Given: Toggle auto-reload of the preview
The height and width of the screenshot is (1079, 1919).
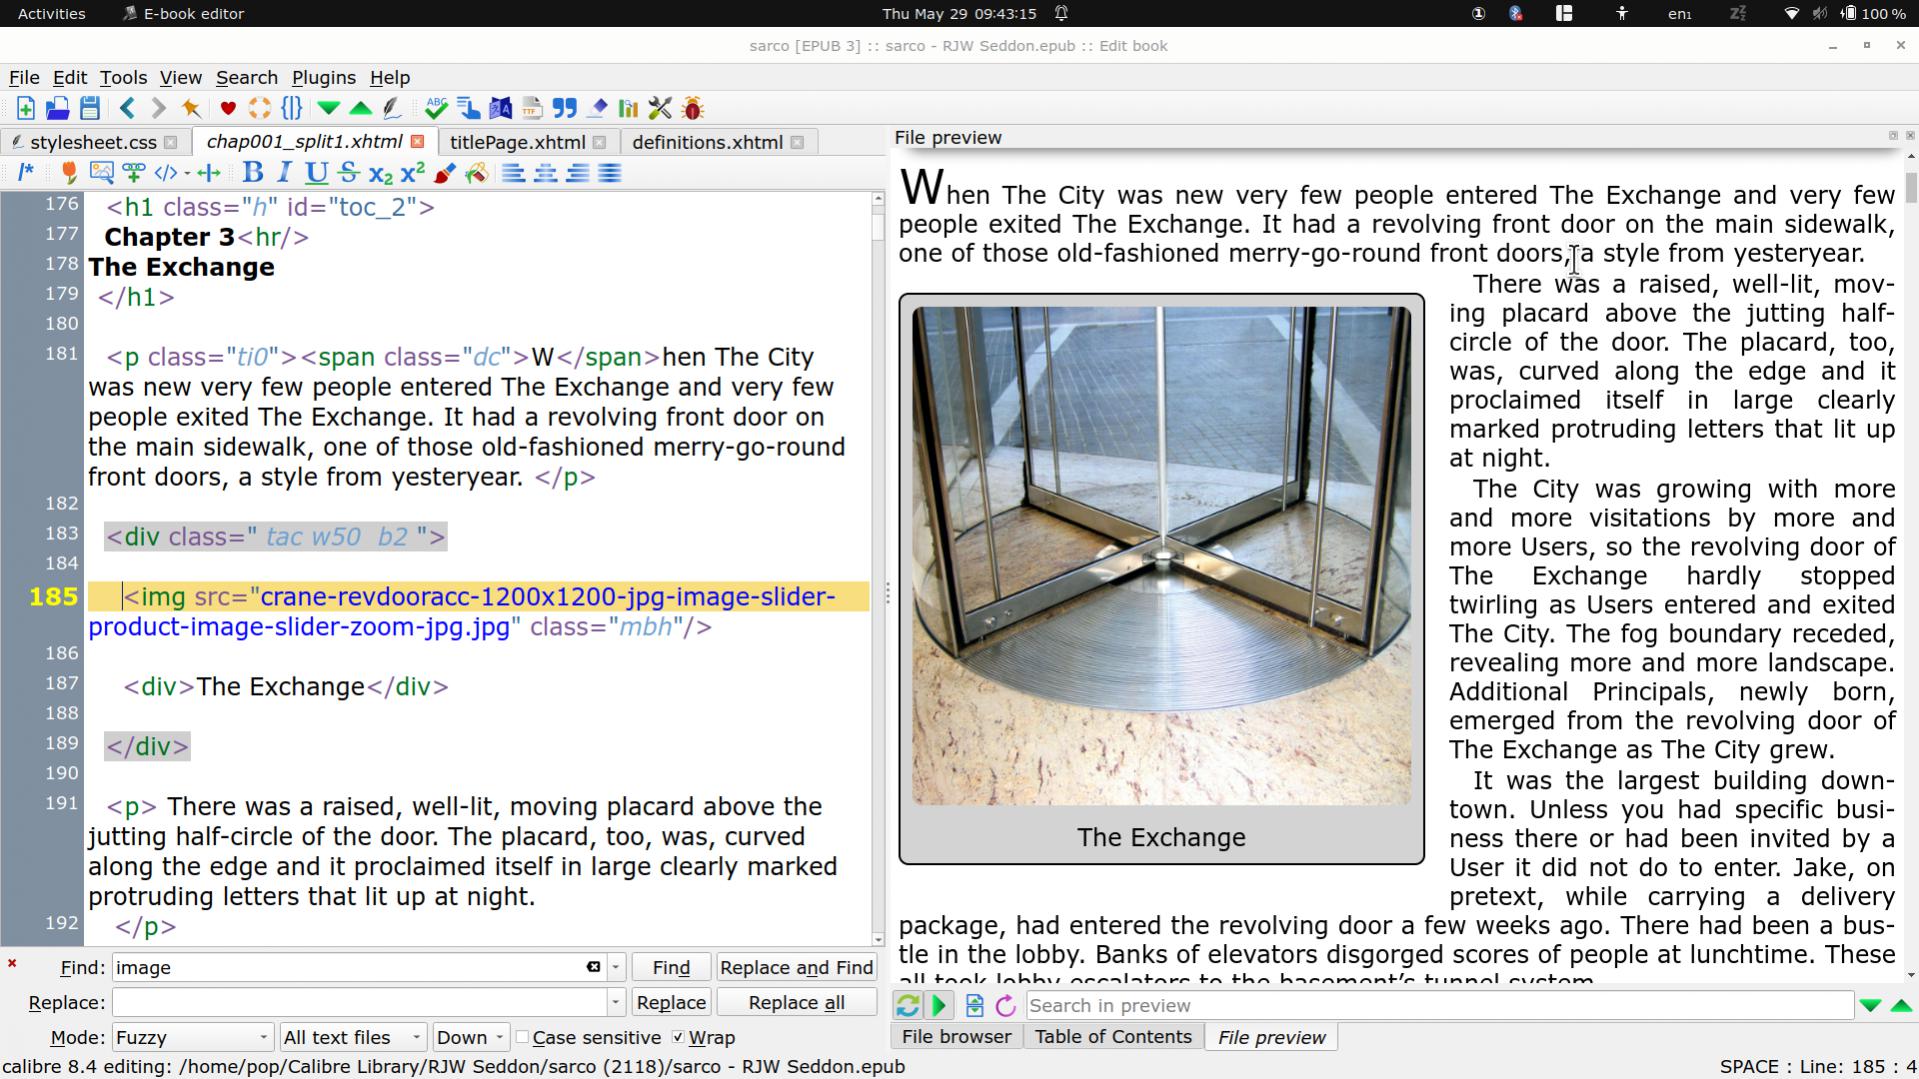Looking at the screenshot, I should point(907,1006).
